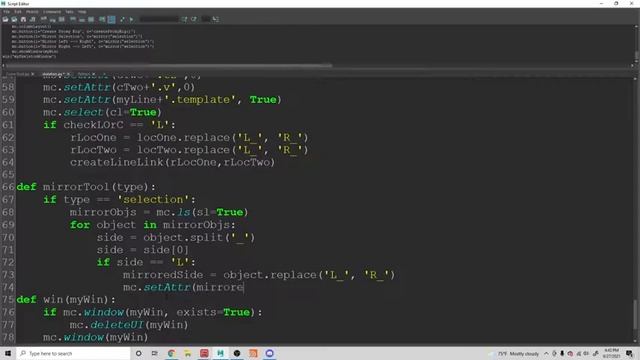This screenshot has height=360, width=640.
Task: Click 'mc.window(myWin)' on line 78
Action: click(96, 337)
